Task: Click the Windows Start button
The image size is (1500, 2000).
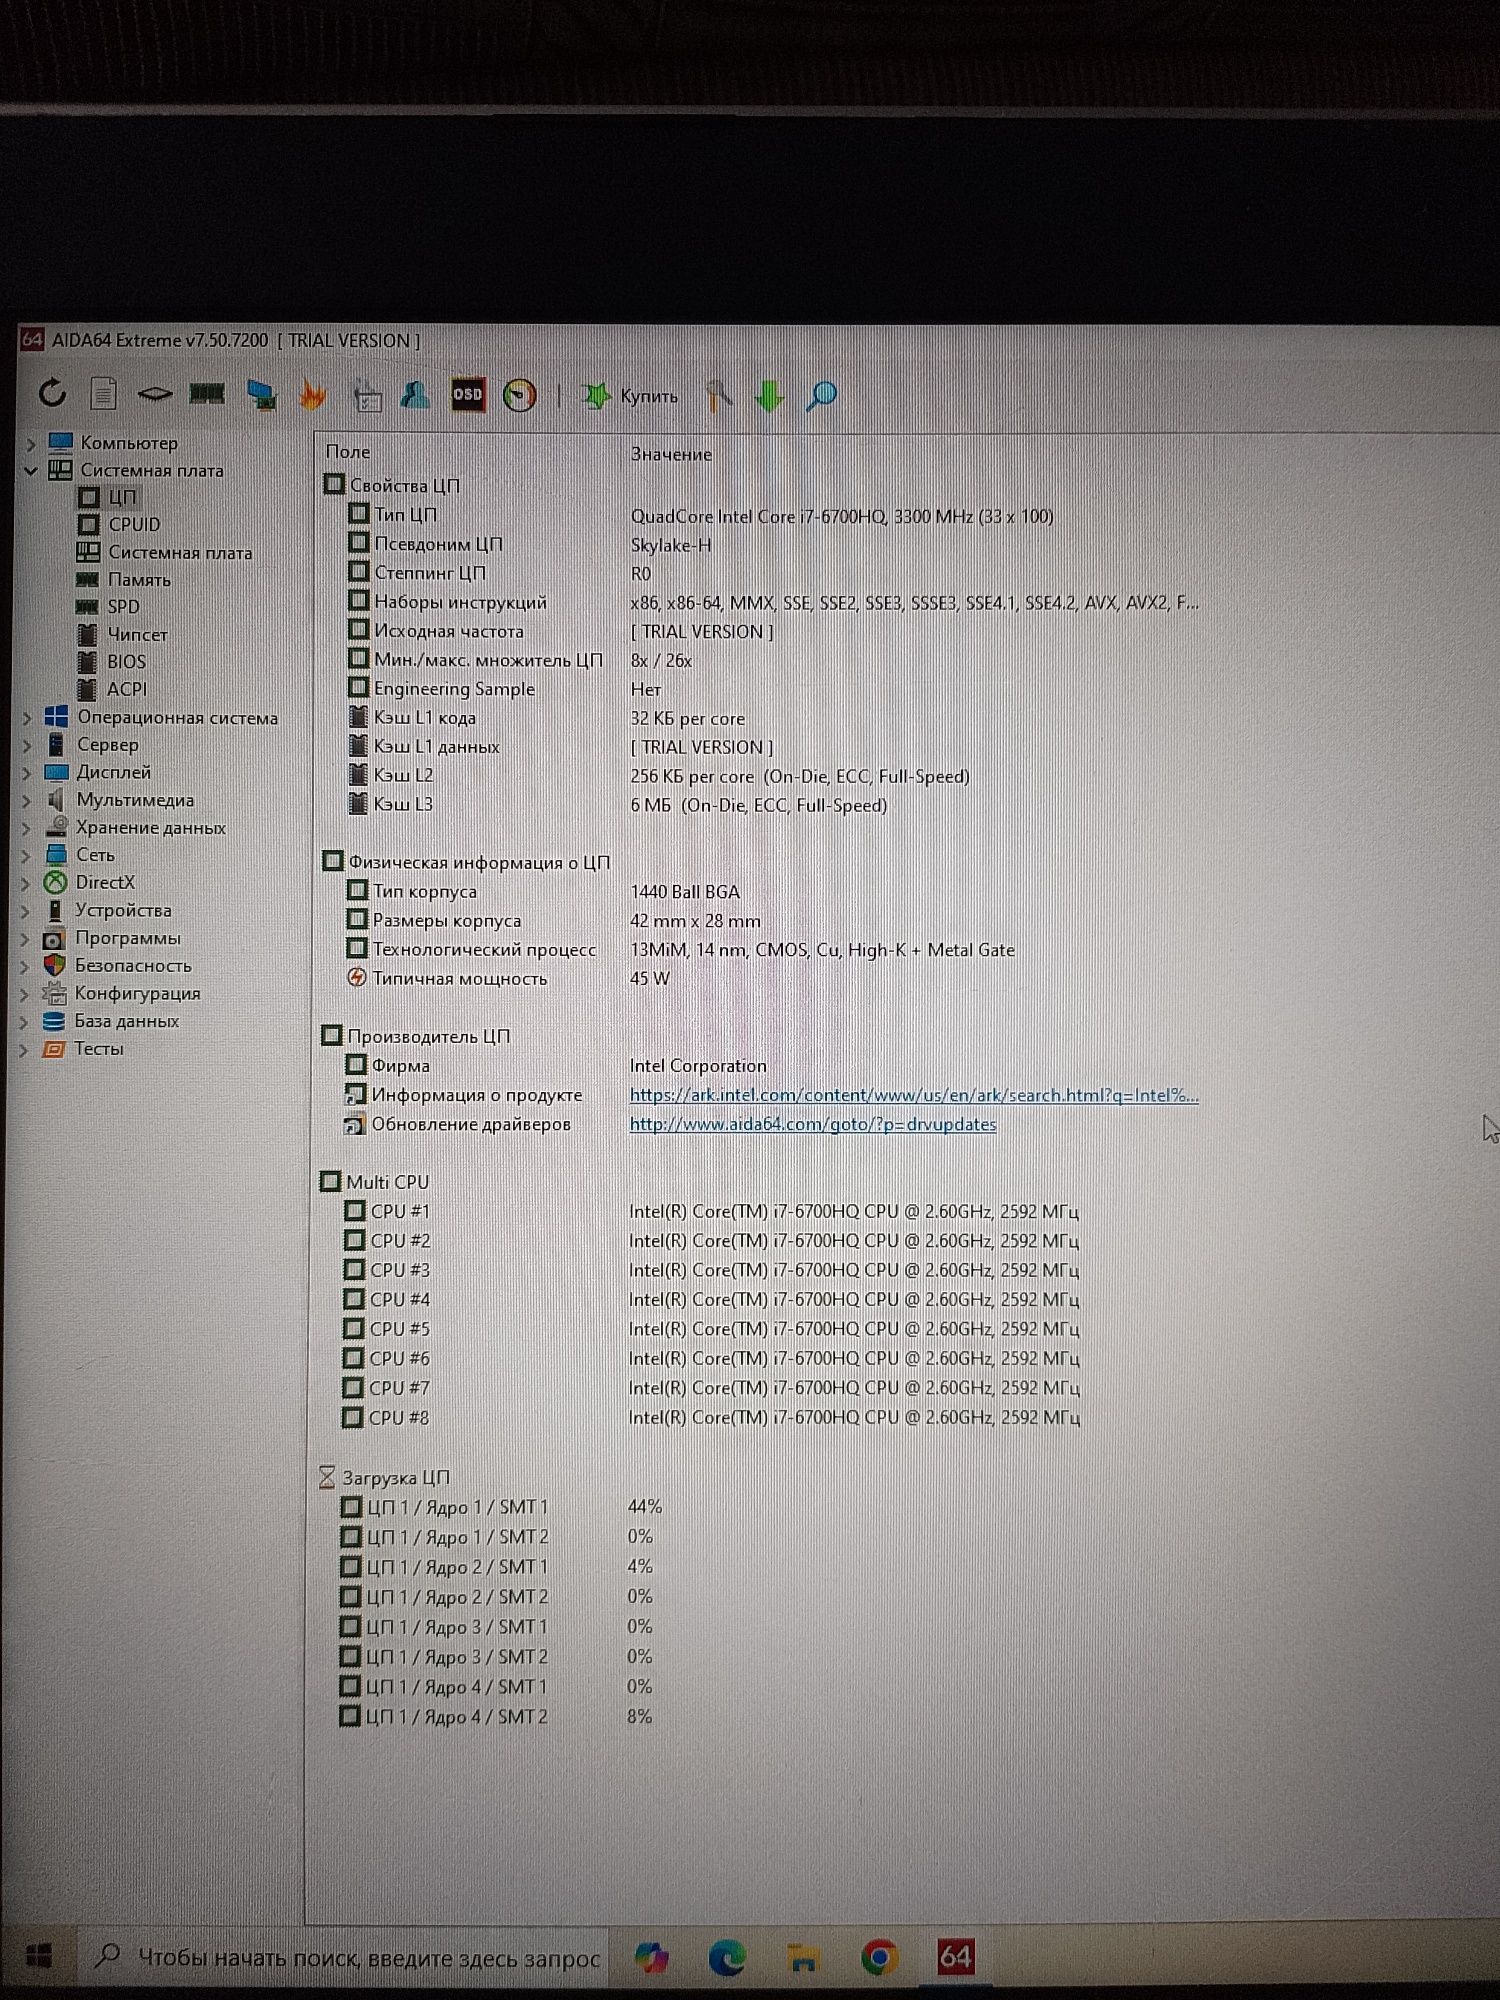Action: pos(38,1956)
